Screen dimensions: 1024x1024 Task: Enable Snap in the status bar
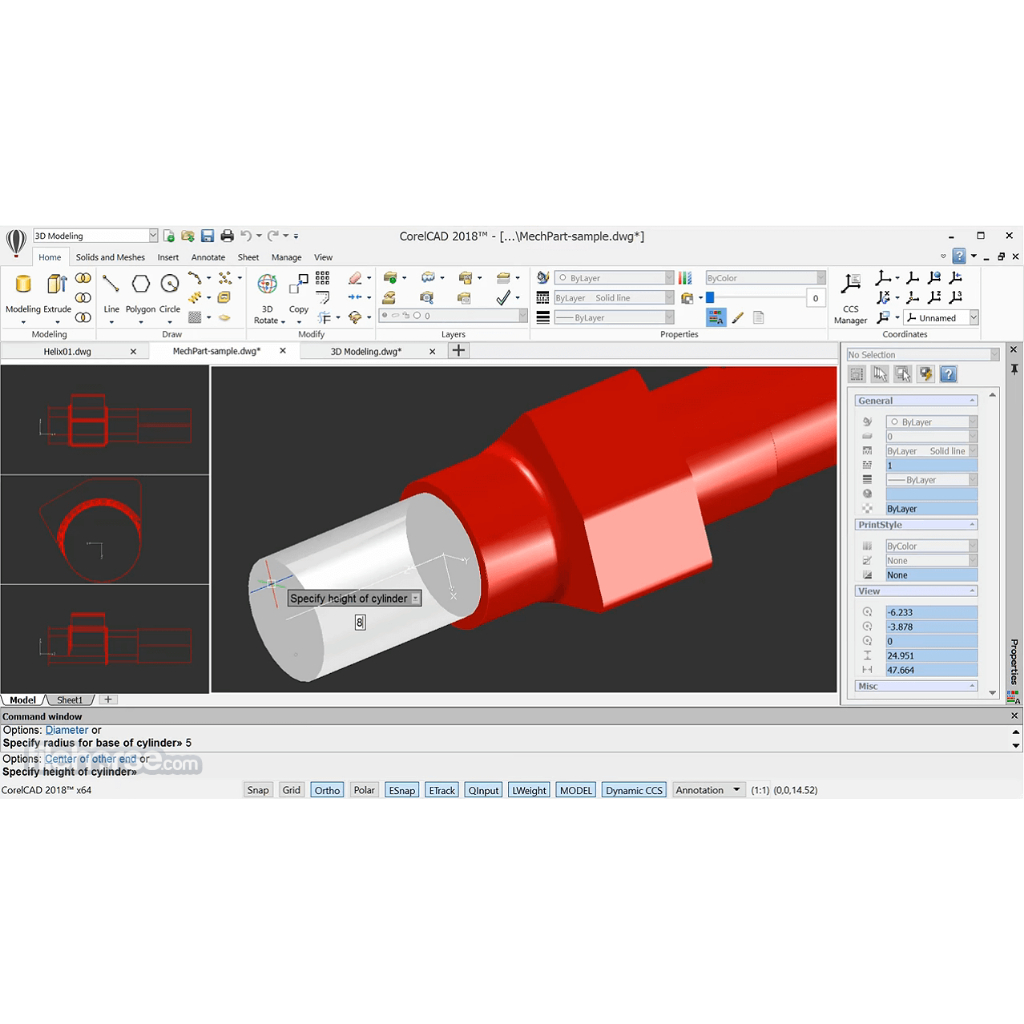tap(258, 790)
